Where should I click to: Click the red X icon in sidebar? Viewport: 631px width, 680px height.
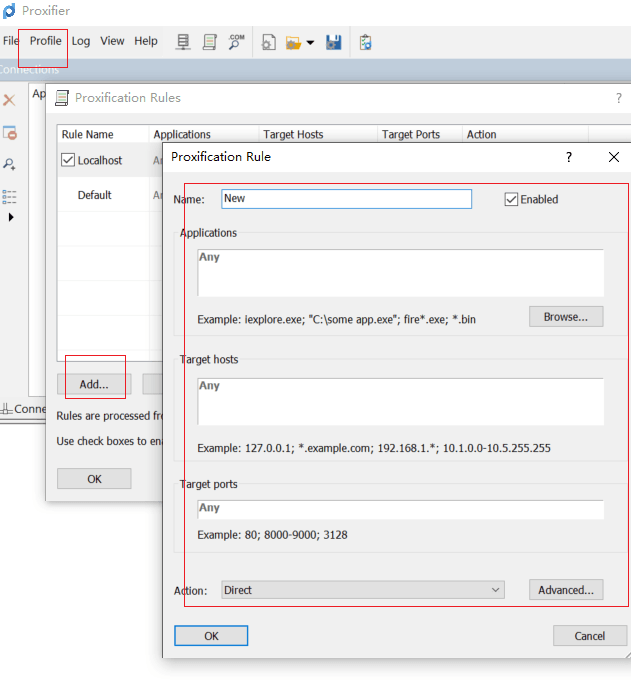tap(9, 100)
